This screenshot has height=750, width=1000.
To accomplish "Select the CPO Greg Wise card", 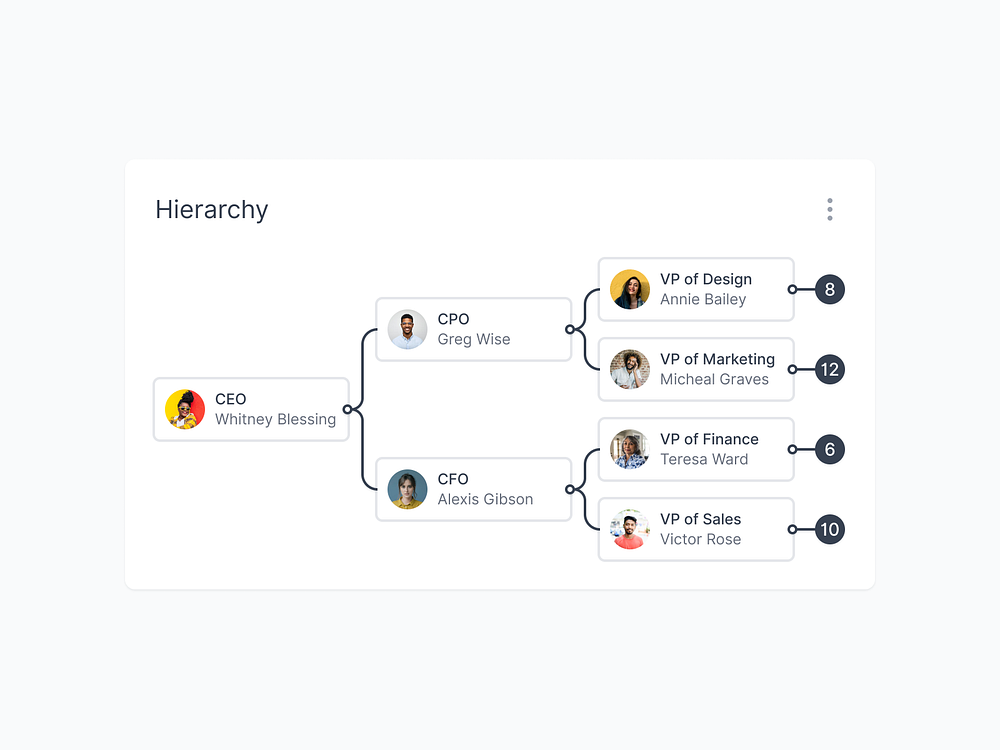I will pos(473,329).
